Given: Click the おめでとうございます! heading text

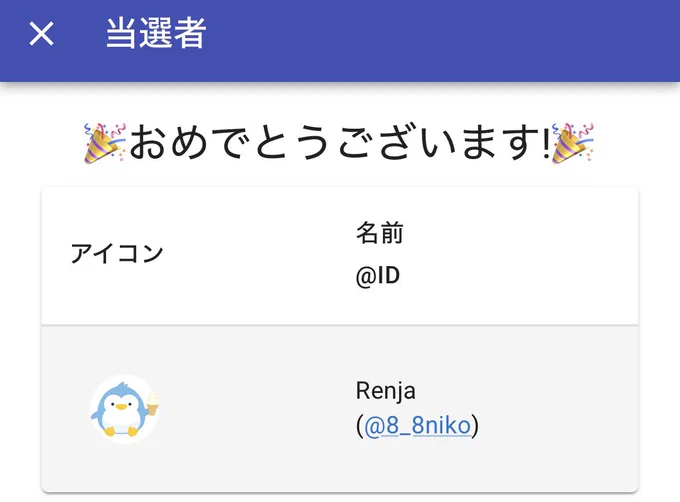Looking at the screenshot, I should pos(340,143).
